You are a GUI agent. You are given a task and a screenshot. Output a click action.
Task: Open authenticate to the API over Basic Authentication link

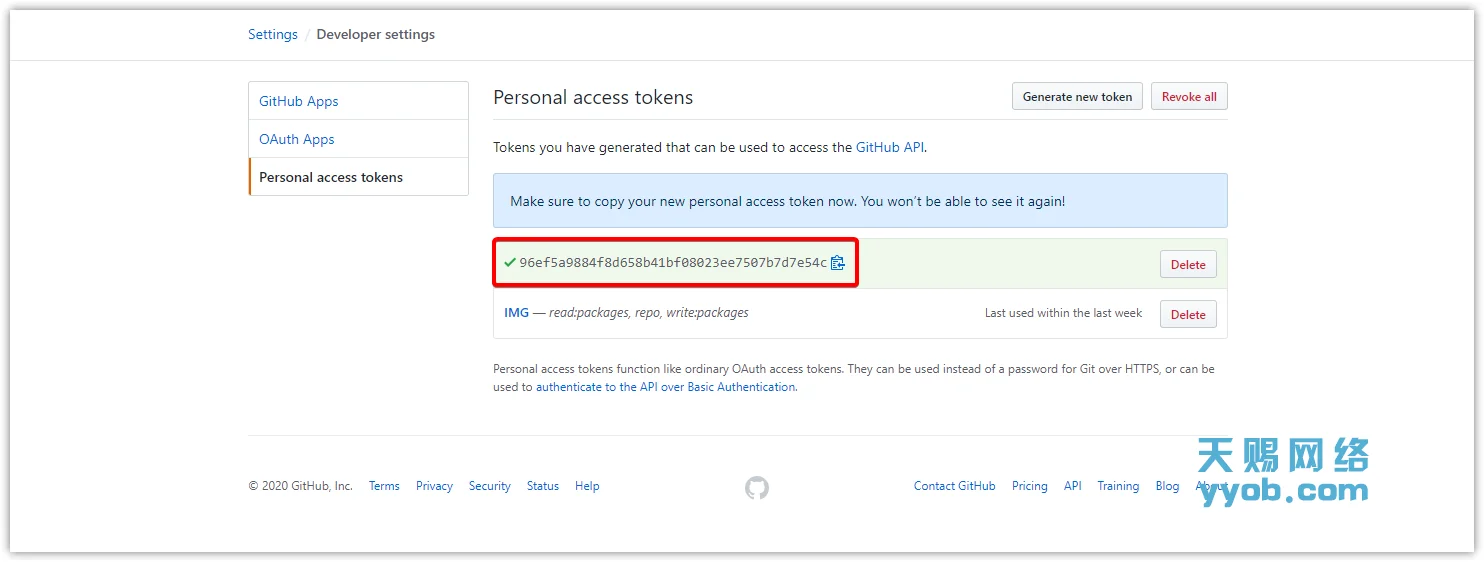[x=666, y=387]
